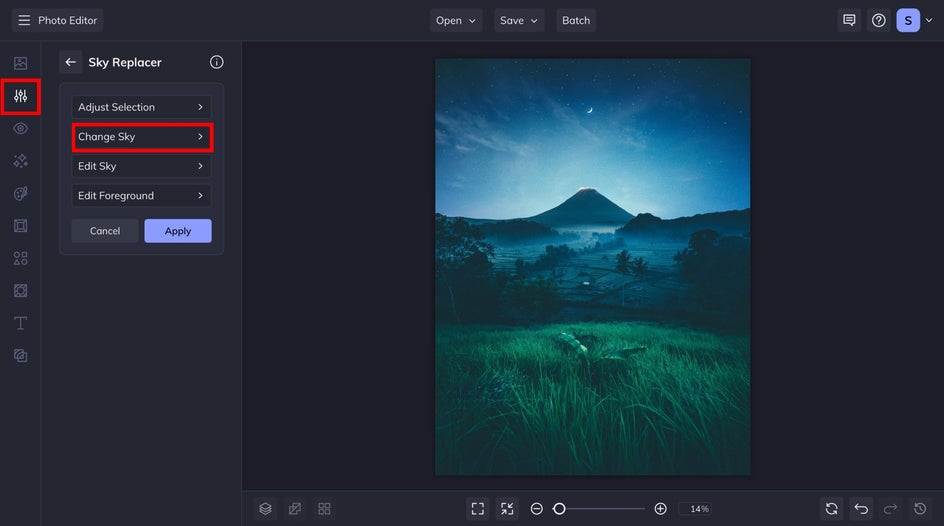This screenshot has width=944, height=526.
Task: Click the zoom slider handle
Action: [559, 509]
